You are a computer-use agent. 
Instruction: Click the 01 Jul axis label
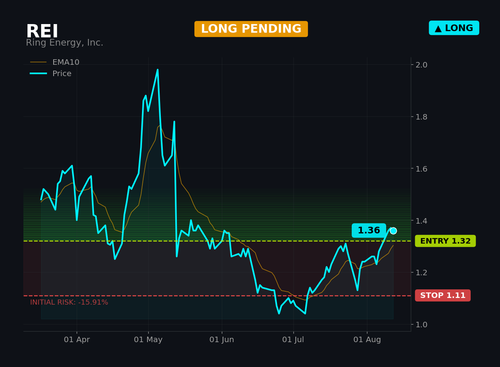click(293, 340)
